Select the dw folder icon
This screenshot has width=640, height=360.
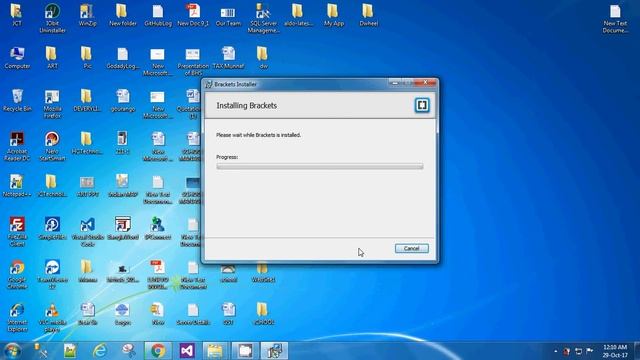pyautogui.click(x=263, y=58)
